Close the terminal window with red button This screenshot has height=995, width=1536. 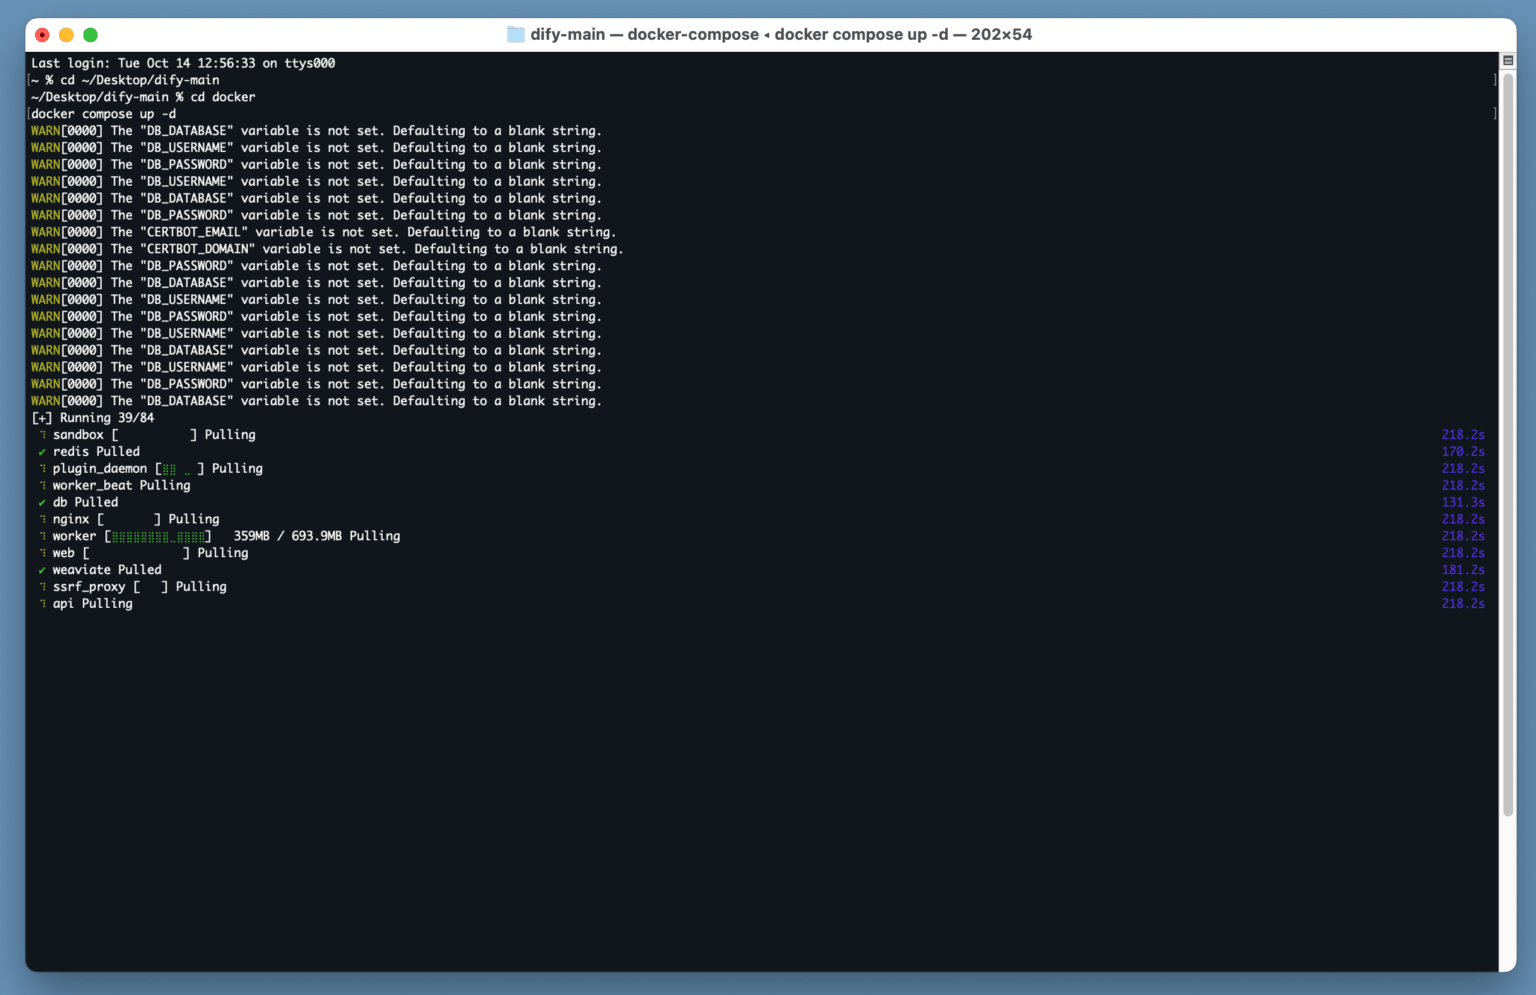[x=42, y=35]
